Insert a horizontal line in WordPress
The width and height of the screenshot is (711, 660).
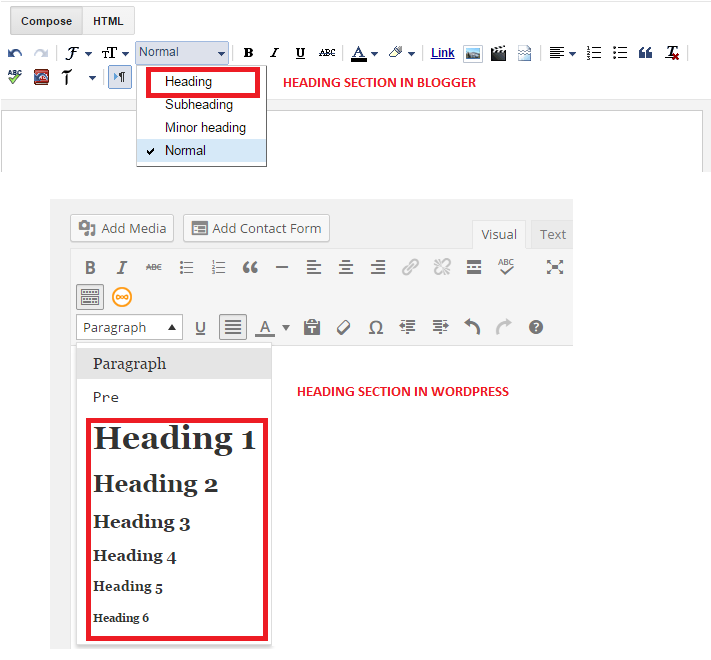click(x=282, y=267)
